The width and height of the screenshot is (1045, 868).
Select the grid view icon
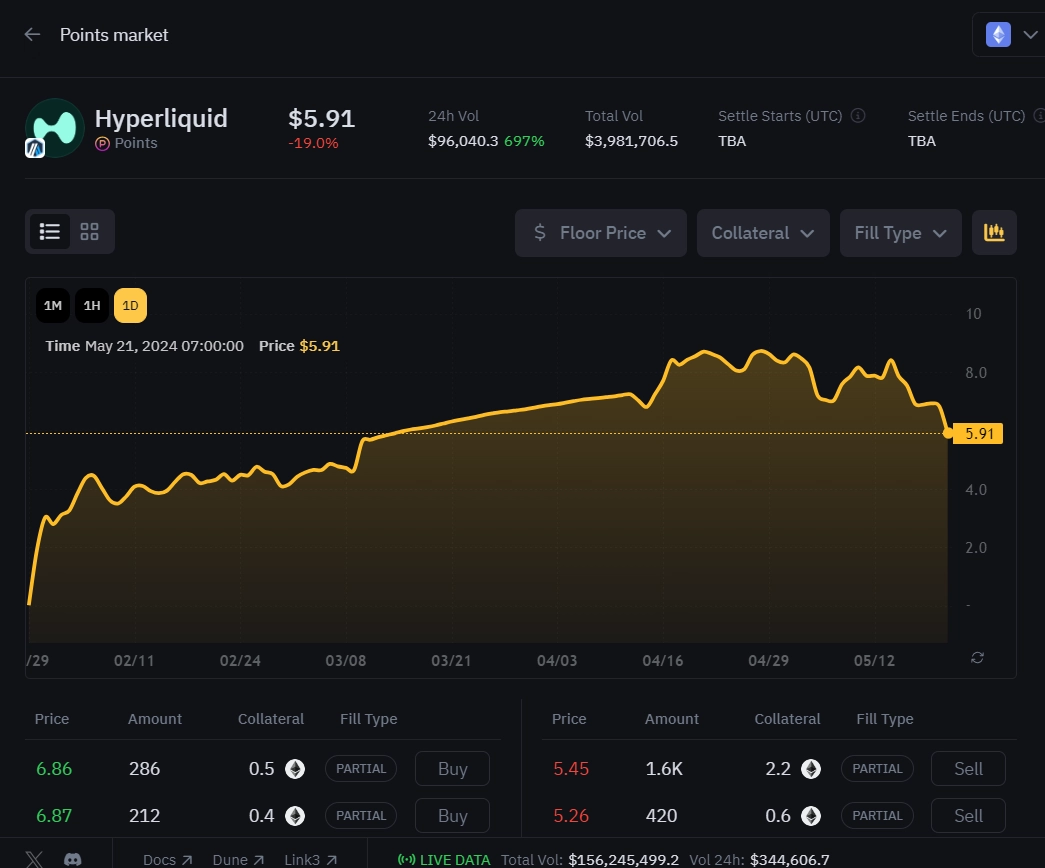click(88, 231)
